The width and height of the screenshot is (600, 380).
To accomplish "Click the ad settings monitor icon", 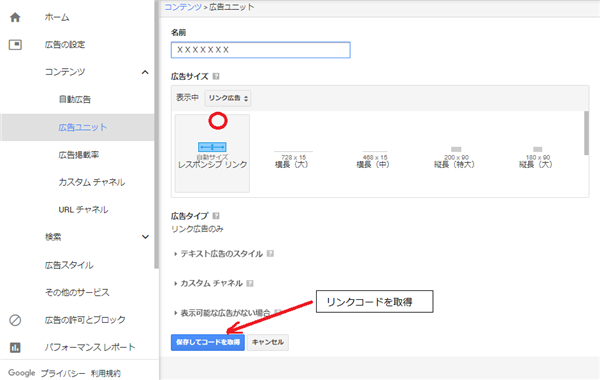I will (x=15, y=45).
